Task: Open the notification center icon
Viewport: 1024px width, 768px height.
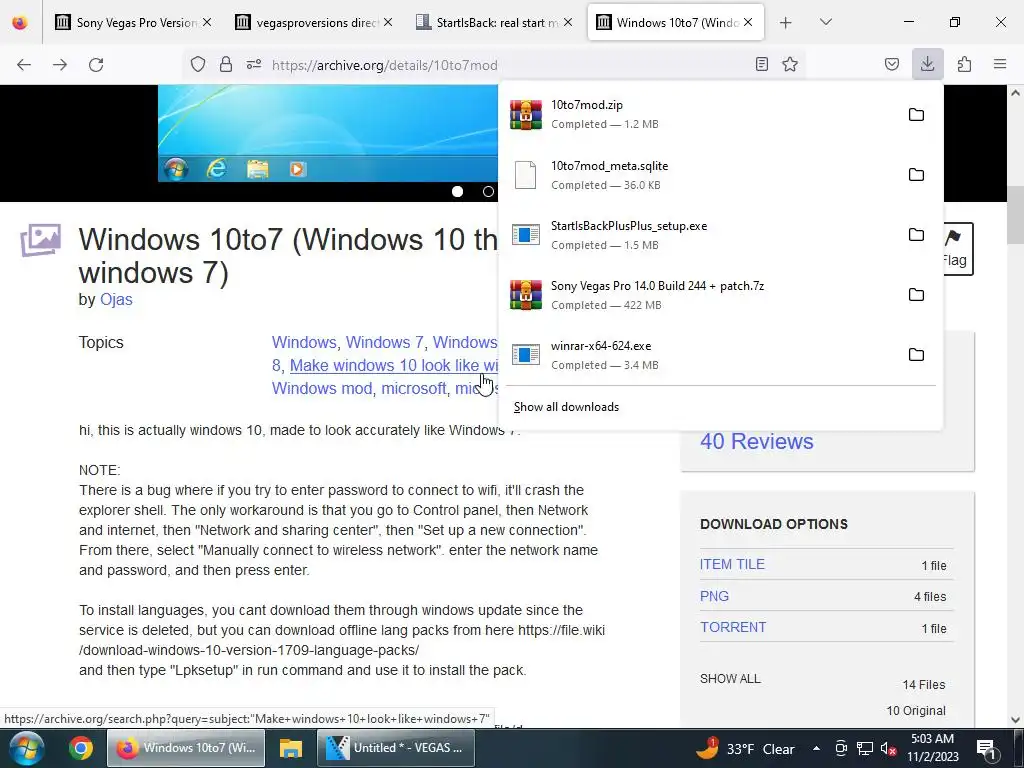Action: click(985, 748)
